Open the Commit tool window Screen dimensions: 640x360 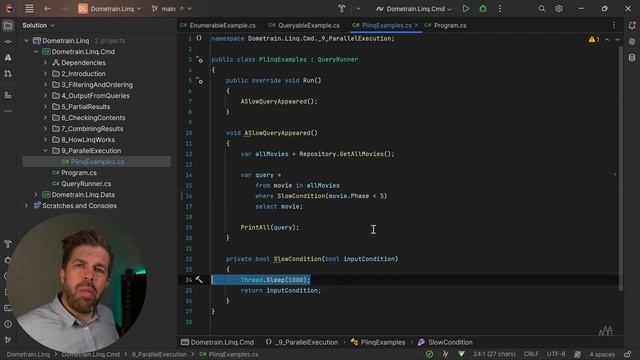[8, 42]
